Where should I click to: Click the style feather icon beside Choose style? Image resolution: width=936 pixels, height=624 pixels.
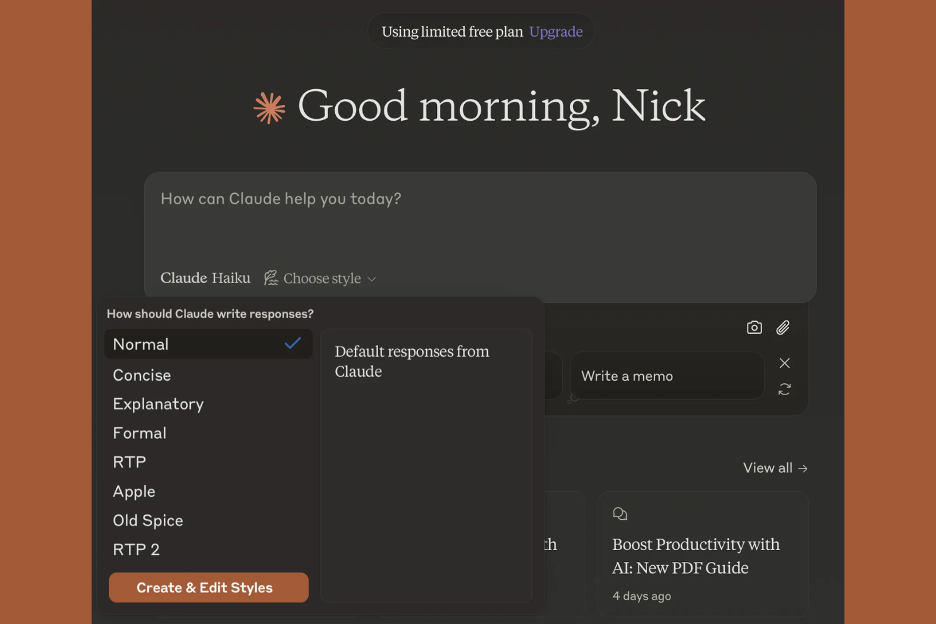[271, 278]
